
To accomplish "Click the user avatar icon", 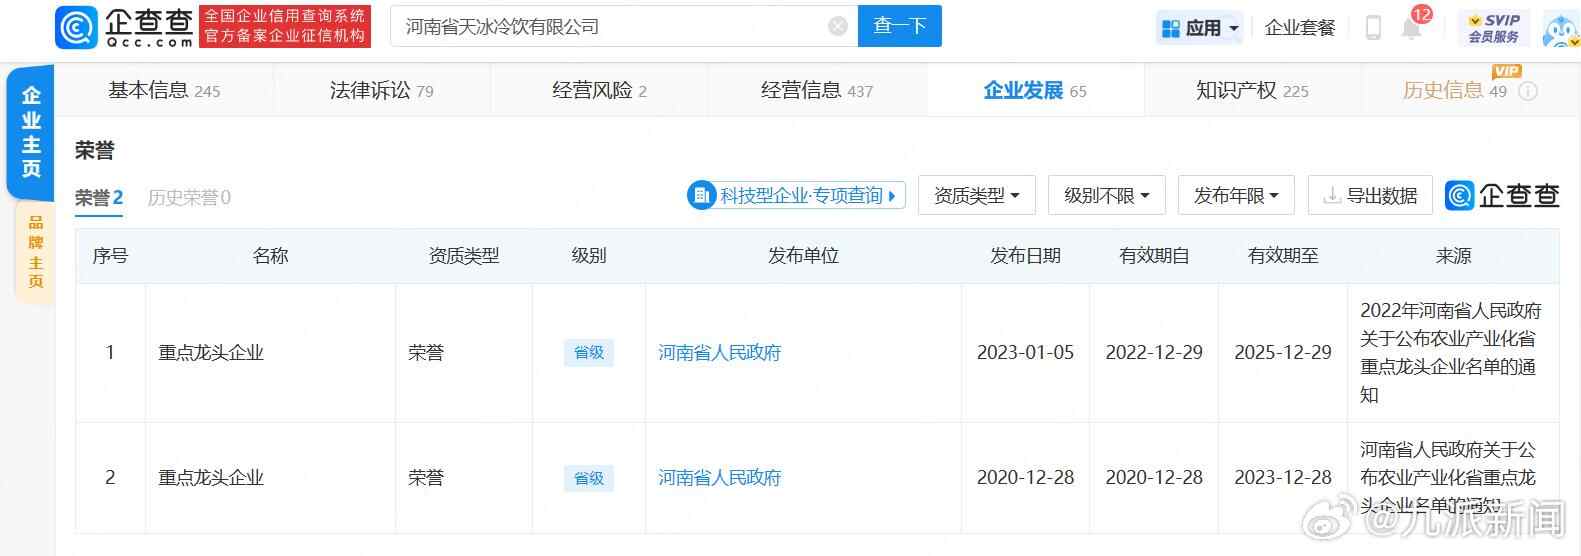I will click(x=1560, y=30).
